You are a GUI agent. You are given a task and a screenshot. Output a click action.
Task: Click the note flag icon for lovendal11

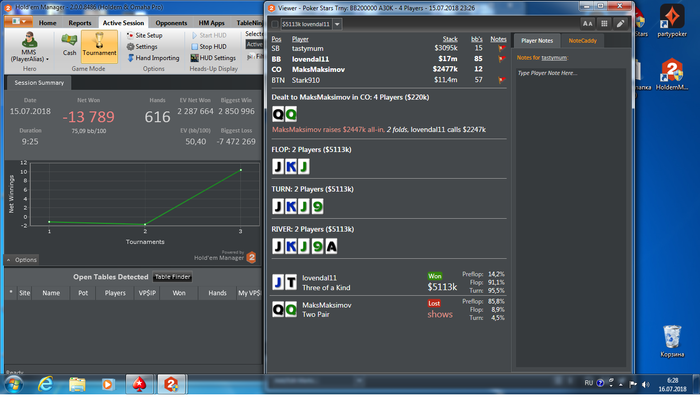point(501,59)
